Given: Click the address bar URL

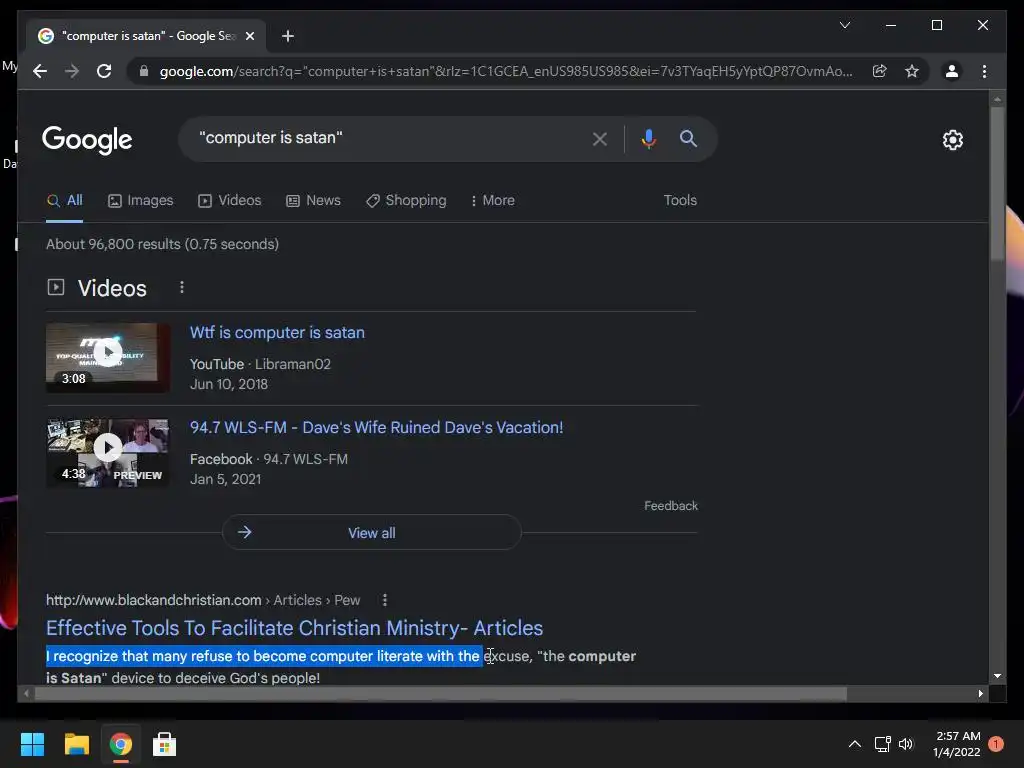Looking at the screenshot, I should (x=506, y=71).
